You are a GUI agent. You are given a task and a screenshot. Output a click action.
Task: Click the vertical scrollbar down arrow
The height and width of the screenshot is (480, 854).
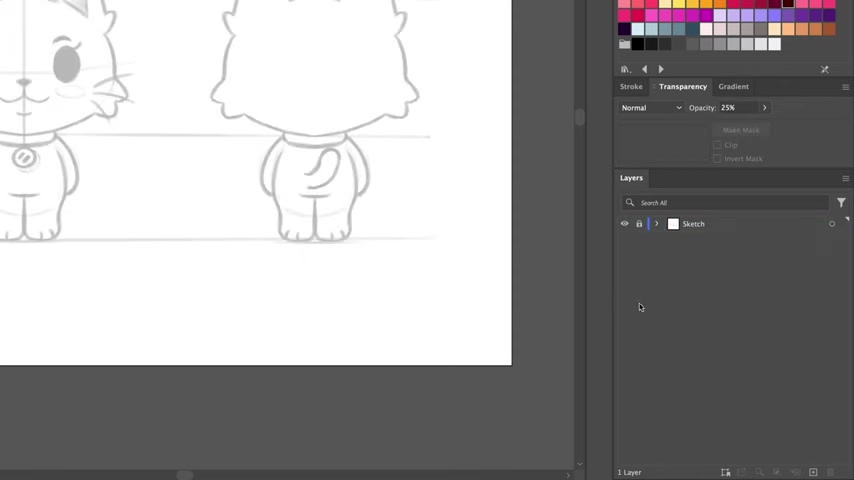[580, 464]
